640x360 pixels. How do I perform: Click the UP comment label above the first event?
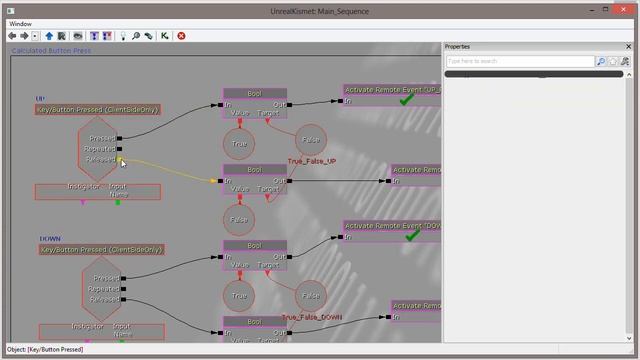tap(40, 98)
